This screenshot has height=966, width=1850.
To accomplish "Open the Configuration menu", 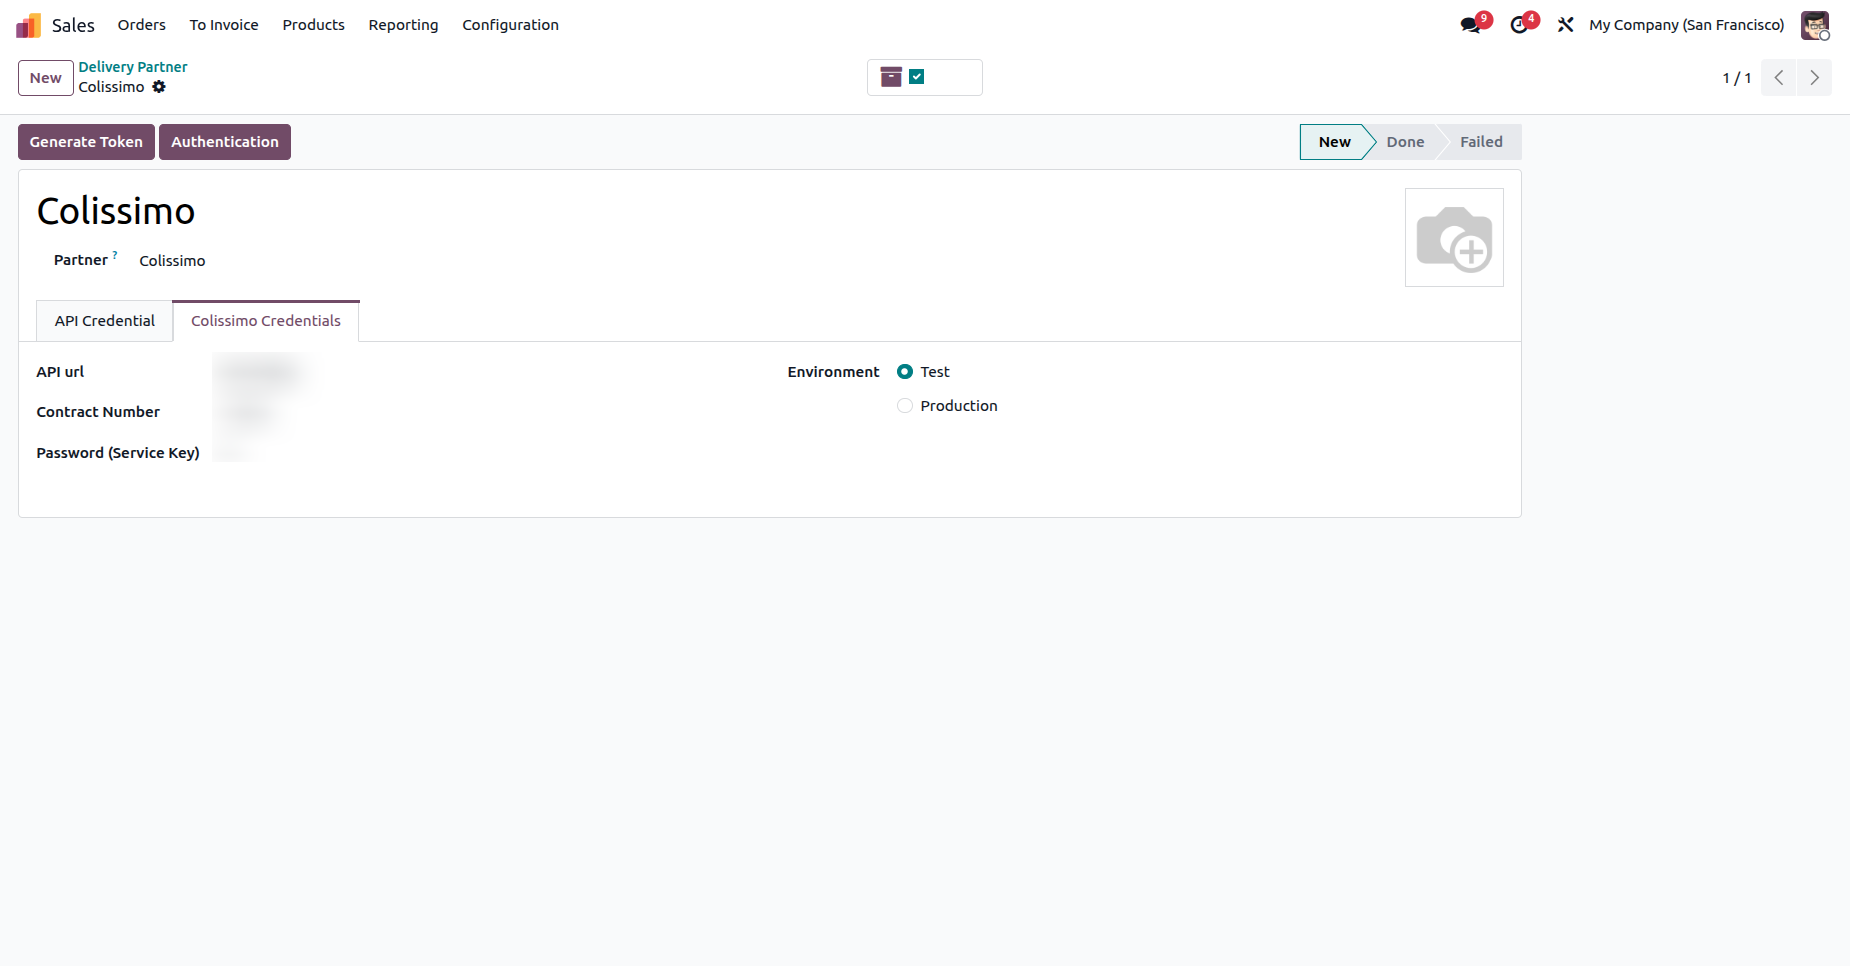I will click(x=510, y=25).
